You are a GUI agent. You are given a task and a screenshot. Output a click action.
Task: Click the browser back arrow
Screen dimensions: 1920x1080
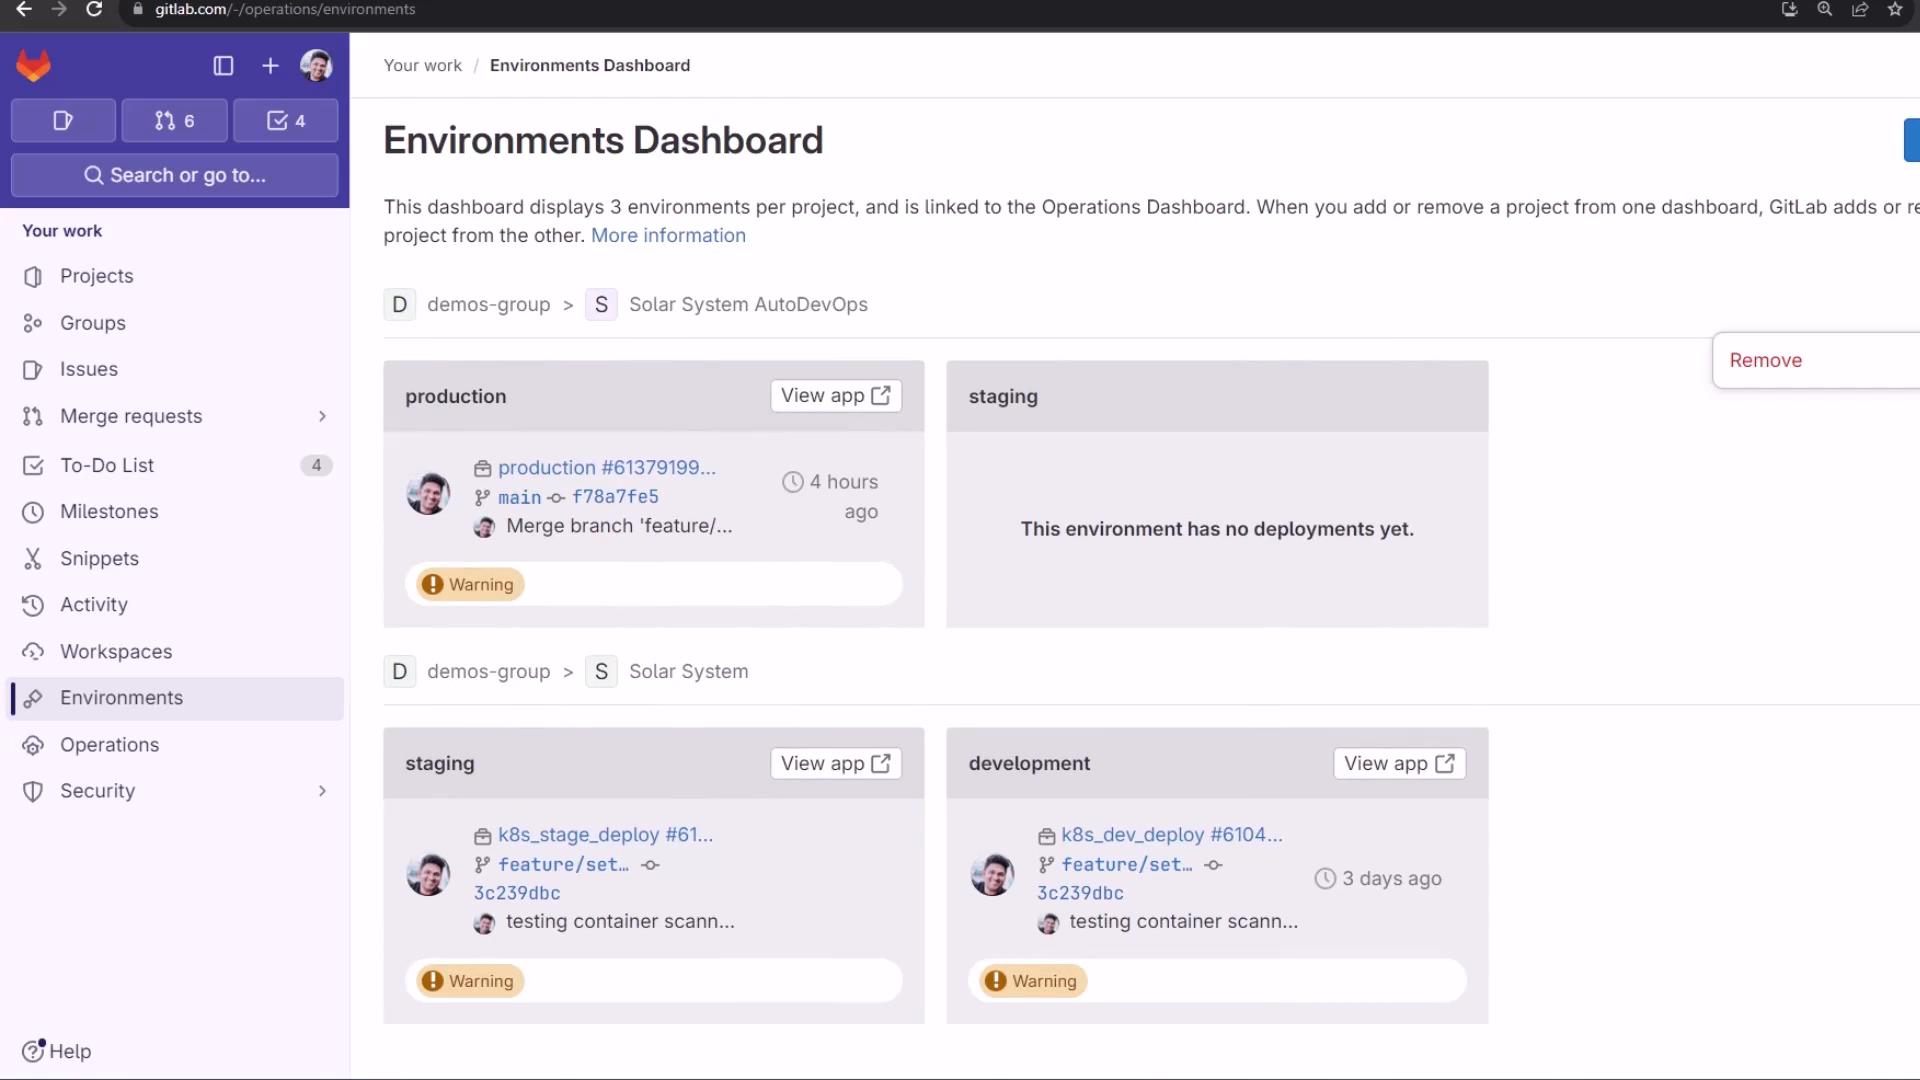tap(24, 10)
